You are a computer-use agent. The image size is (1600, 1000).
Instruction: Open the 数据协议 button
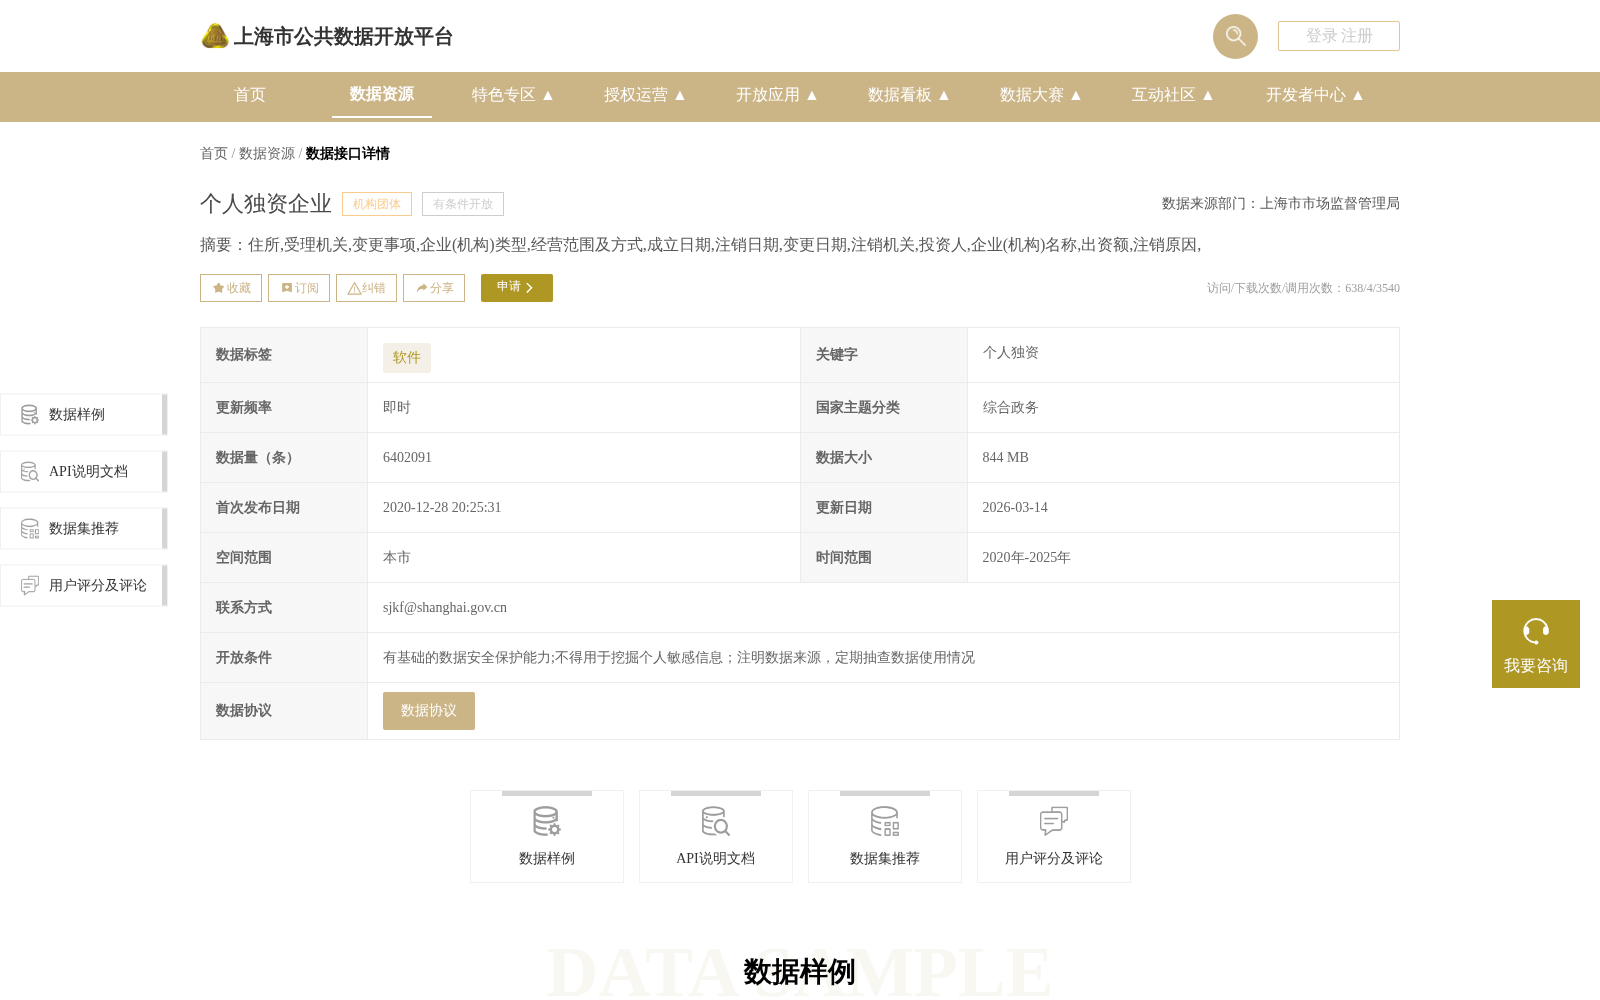[429, 711]
